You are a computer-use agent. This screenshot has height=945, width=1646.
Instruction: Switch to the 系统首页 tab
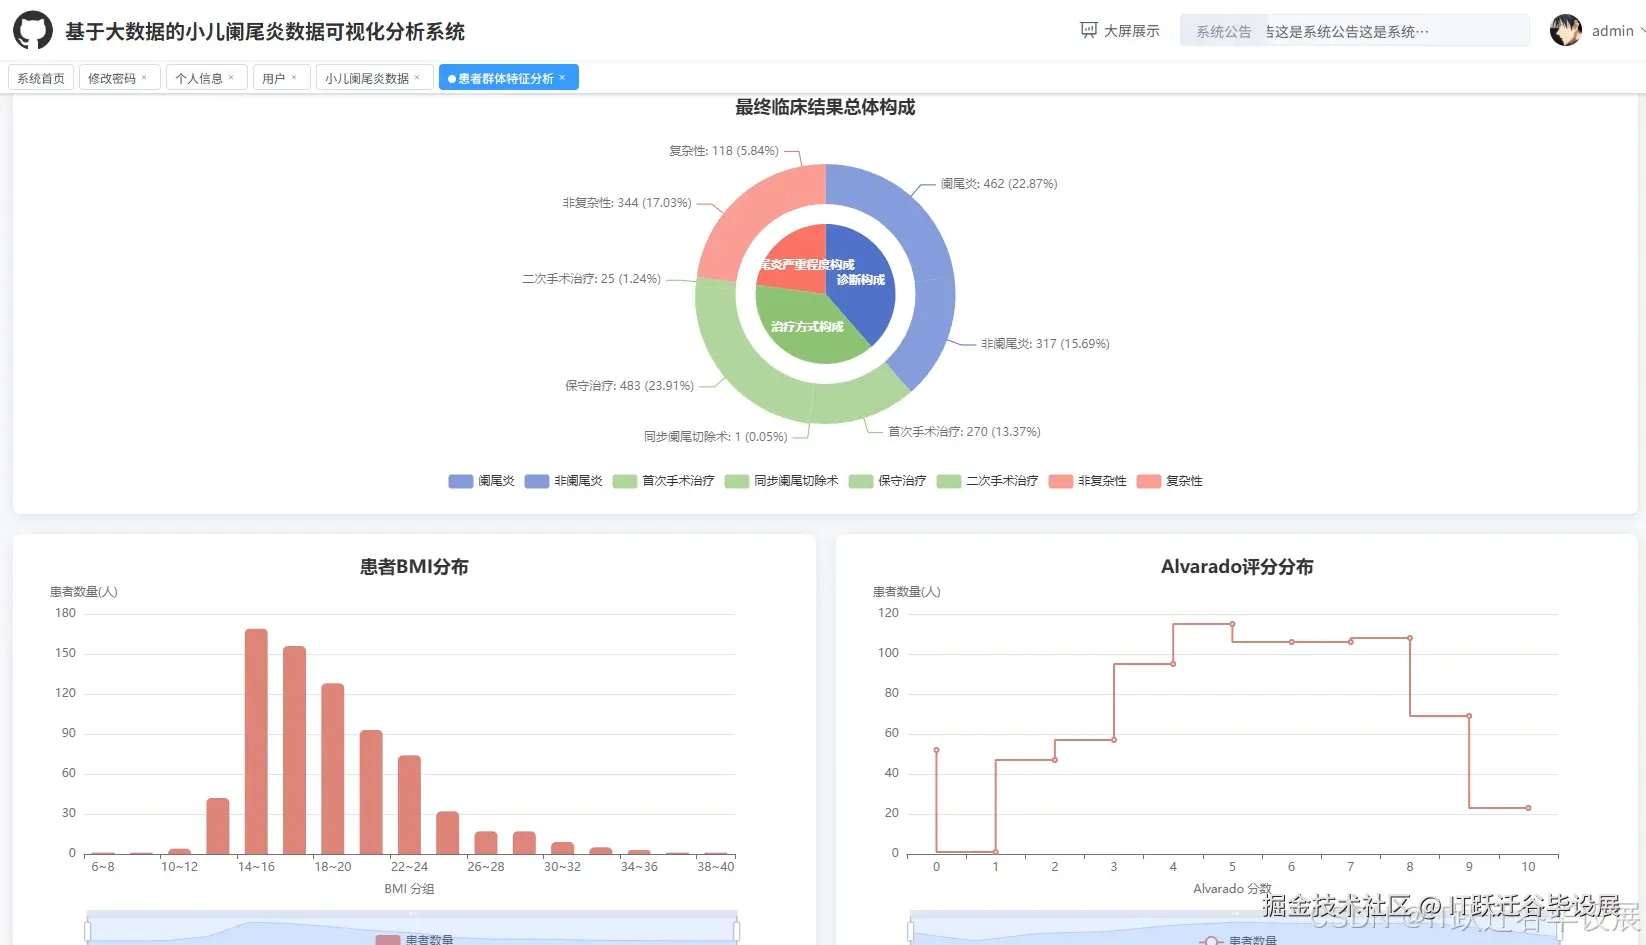pyautogui.click(x=40, y=77)
